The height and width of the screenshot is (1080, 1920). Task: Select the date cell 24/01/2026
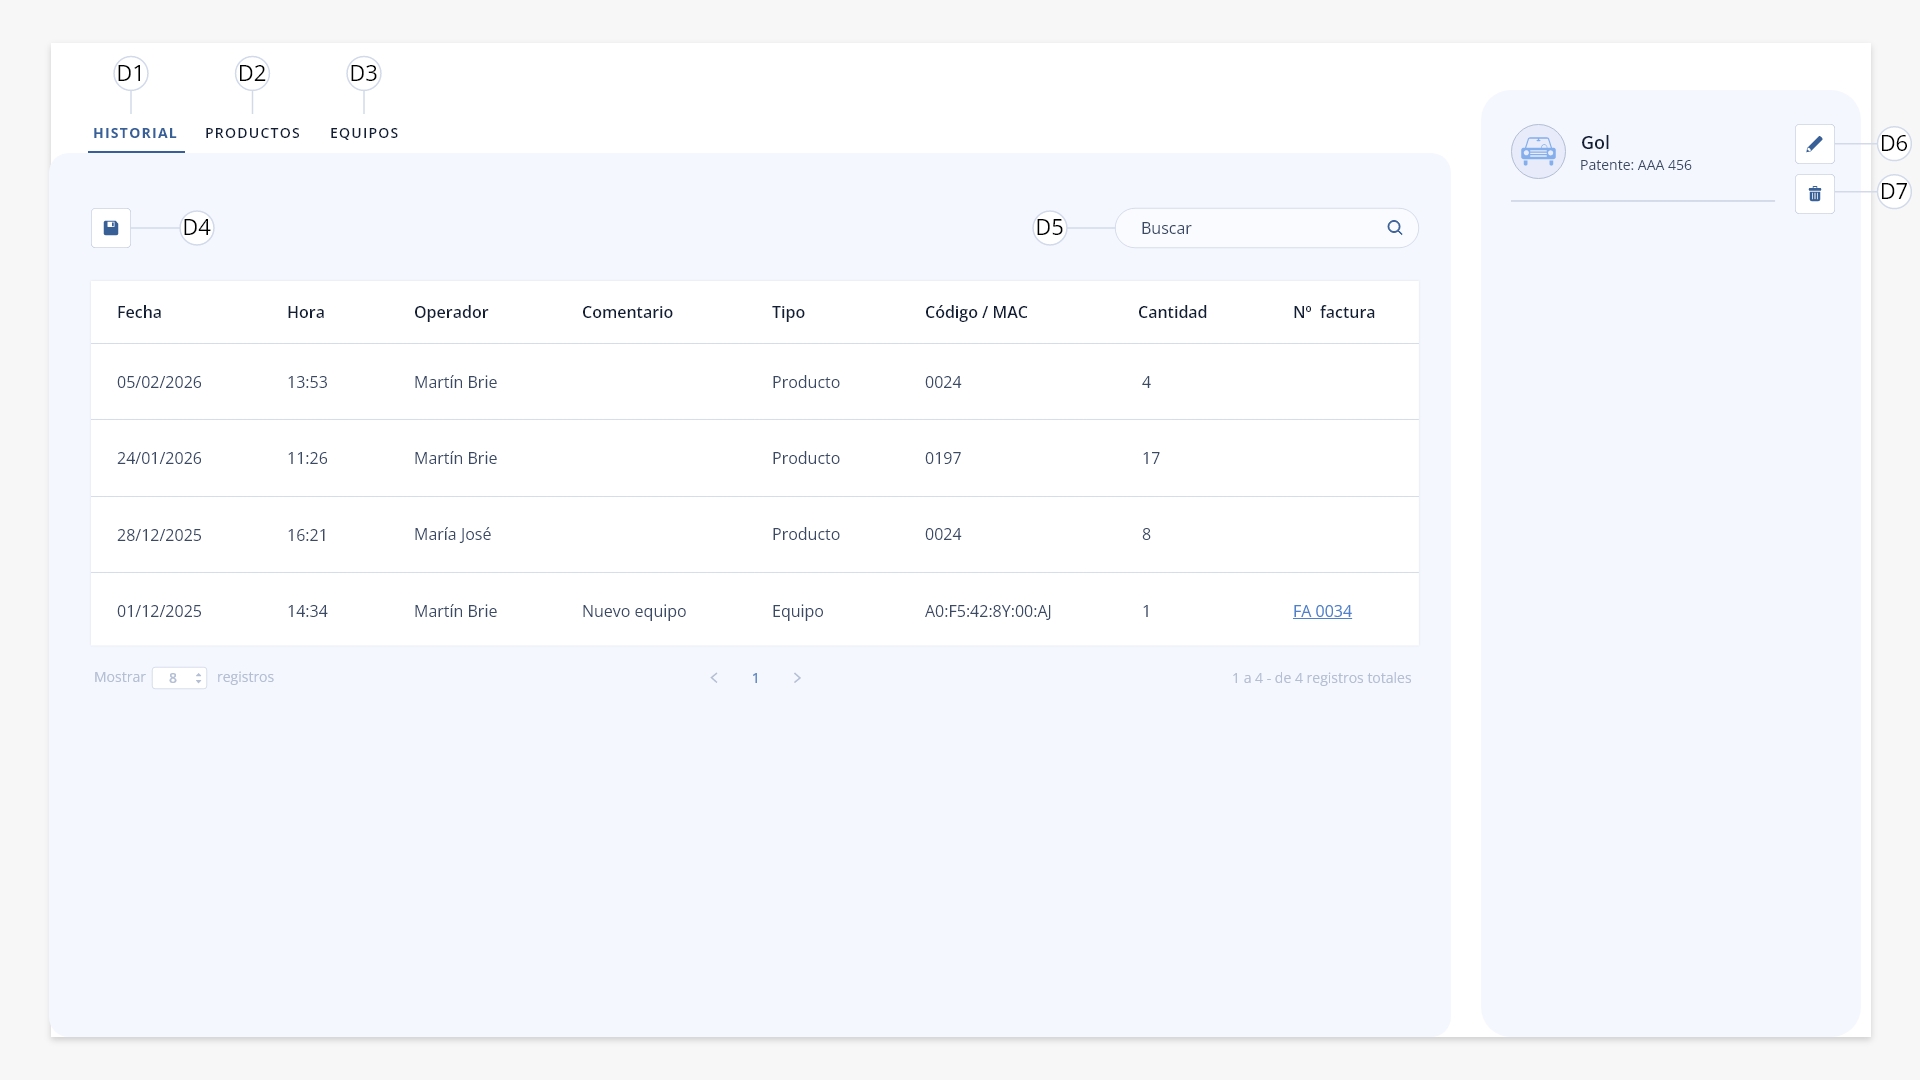pos(159,458)
